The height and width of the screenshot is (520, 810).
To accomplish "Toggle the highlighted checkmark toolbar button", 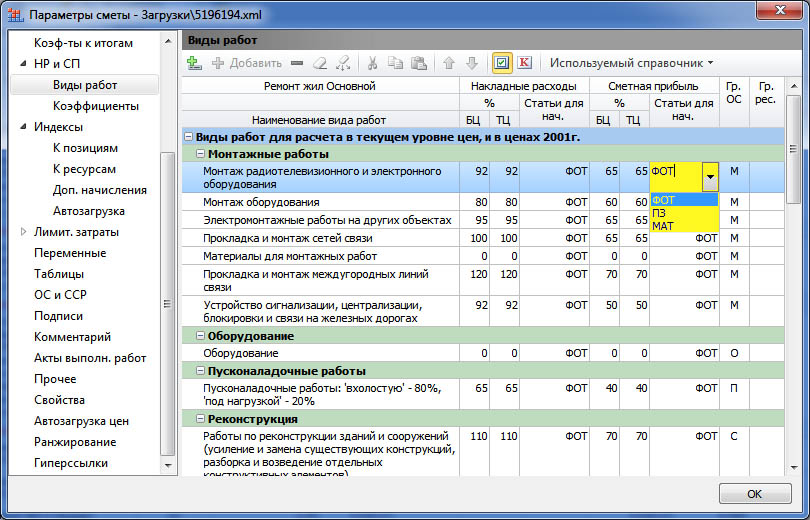I will point(502,63).
